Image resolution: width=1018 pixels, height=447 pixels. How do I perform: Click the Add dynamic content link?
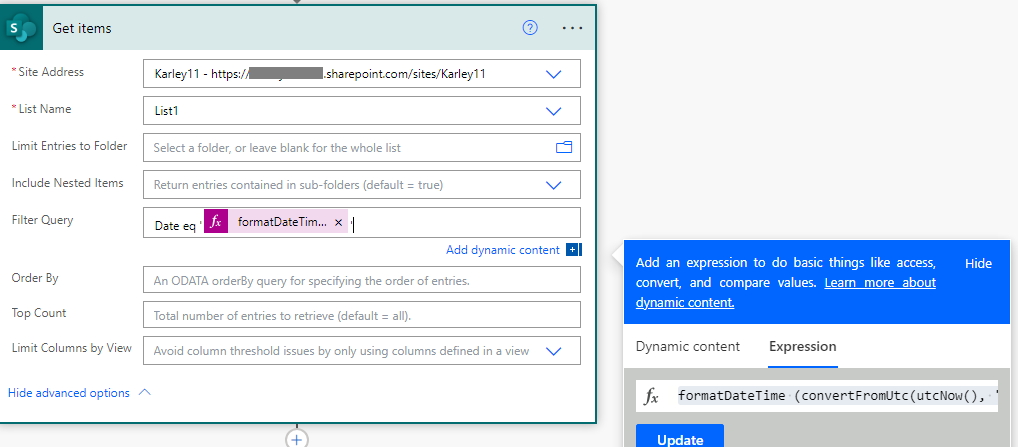tap(503, 250)
